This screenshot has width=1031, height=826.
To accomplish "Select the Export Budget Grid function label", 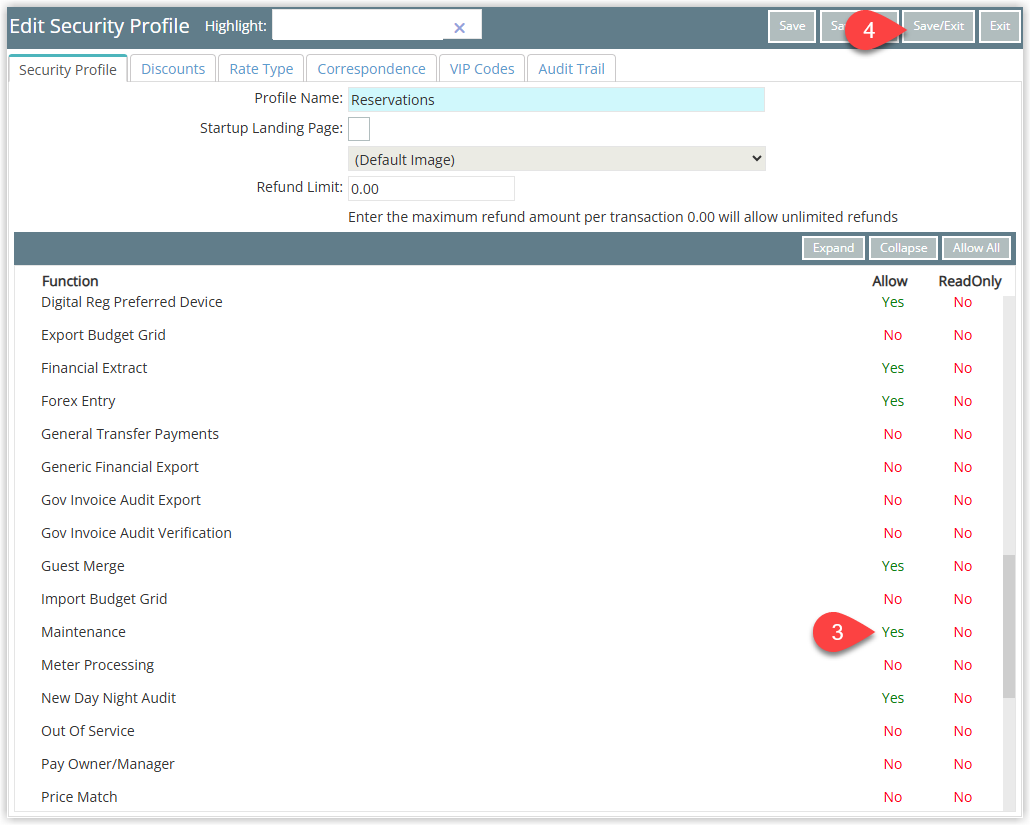I will pyautogui.click(x=103, y=335).
